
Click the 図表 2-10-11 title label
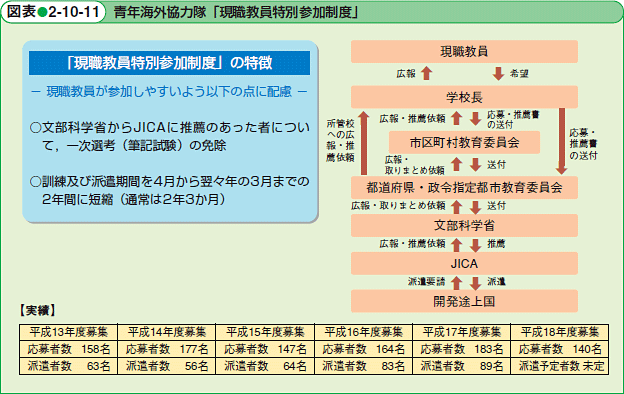pos(53,12)
